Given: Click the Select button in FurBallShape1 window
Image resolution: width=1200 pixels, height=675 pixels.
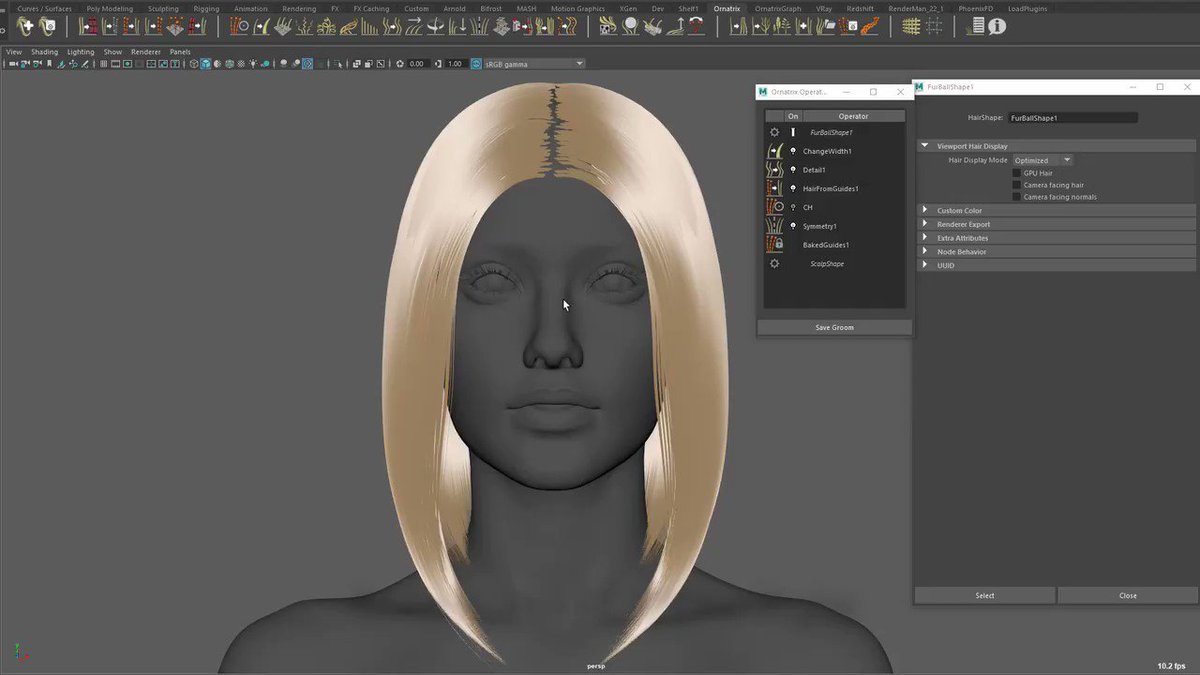Looking at the screenshot, I should (985, 595).
